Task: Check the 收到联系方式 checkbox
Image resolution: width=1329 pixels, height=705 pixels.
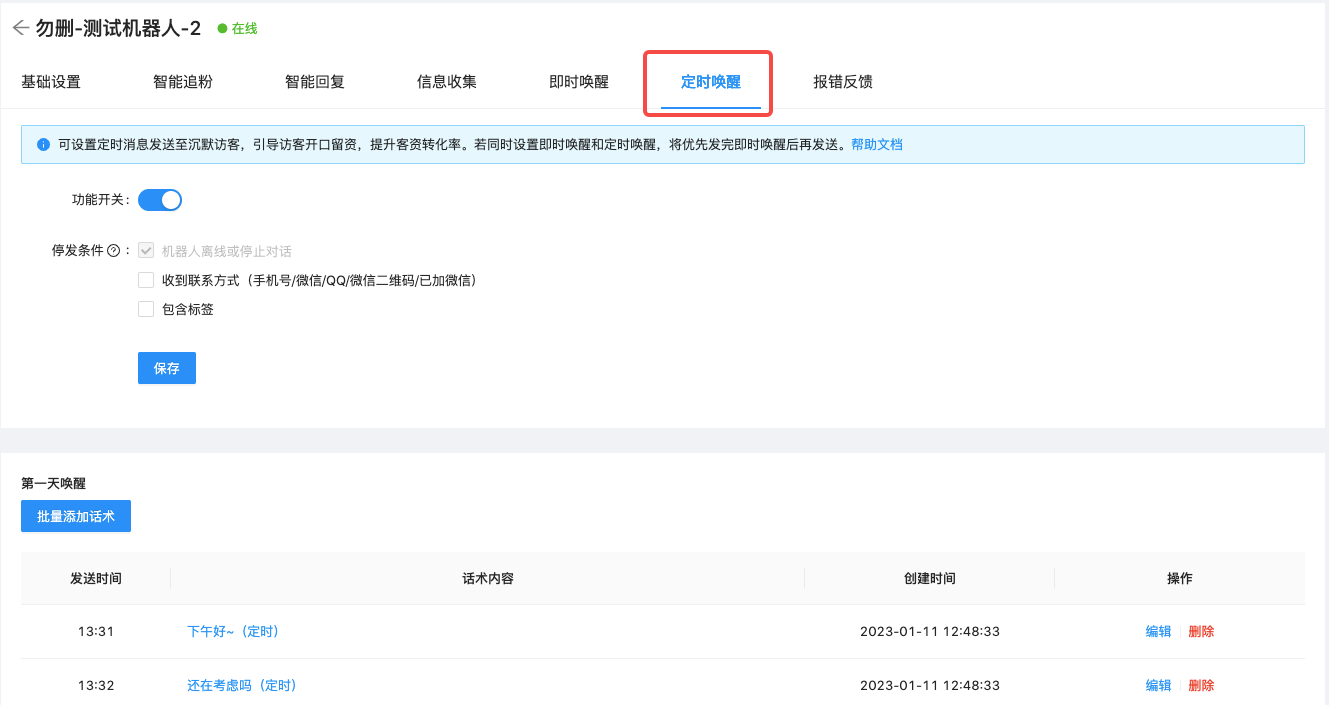Action: (146, 280)
